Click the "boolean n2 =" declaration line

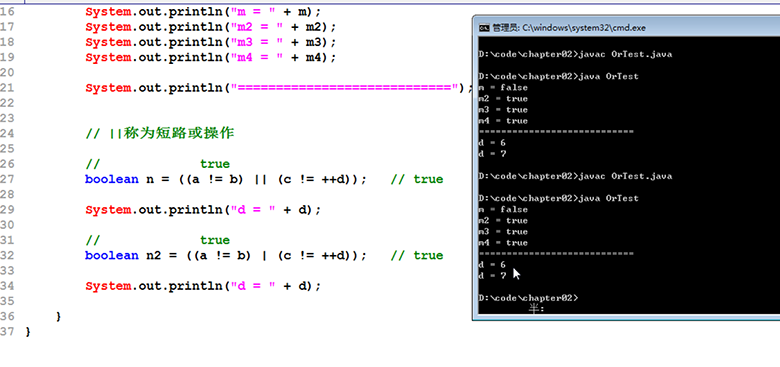pyautogui.click(x=226, y=256)
